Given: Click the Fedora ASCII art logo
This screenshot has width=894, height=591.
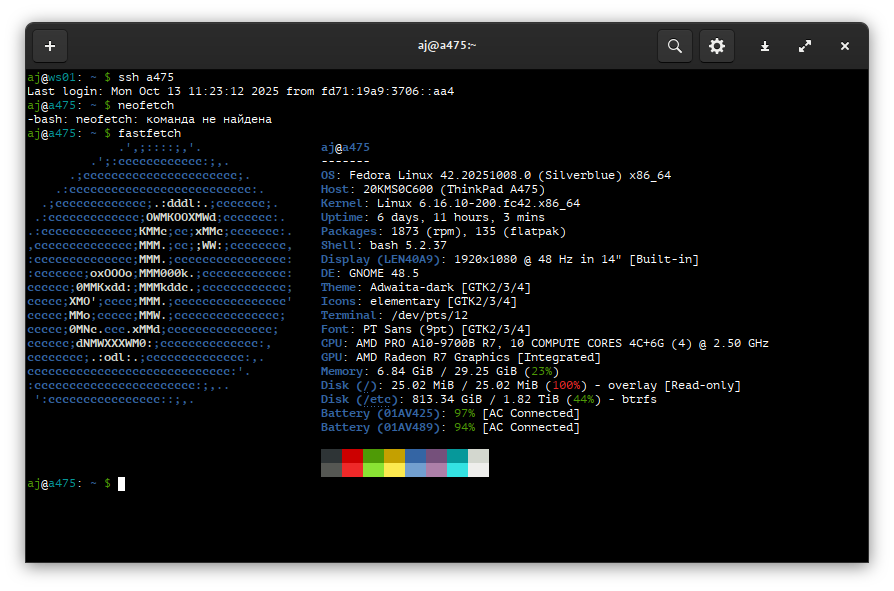Looking at the screenshot, I should 160,274.
